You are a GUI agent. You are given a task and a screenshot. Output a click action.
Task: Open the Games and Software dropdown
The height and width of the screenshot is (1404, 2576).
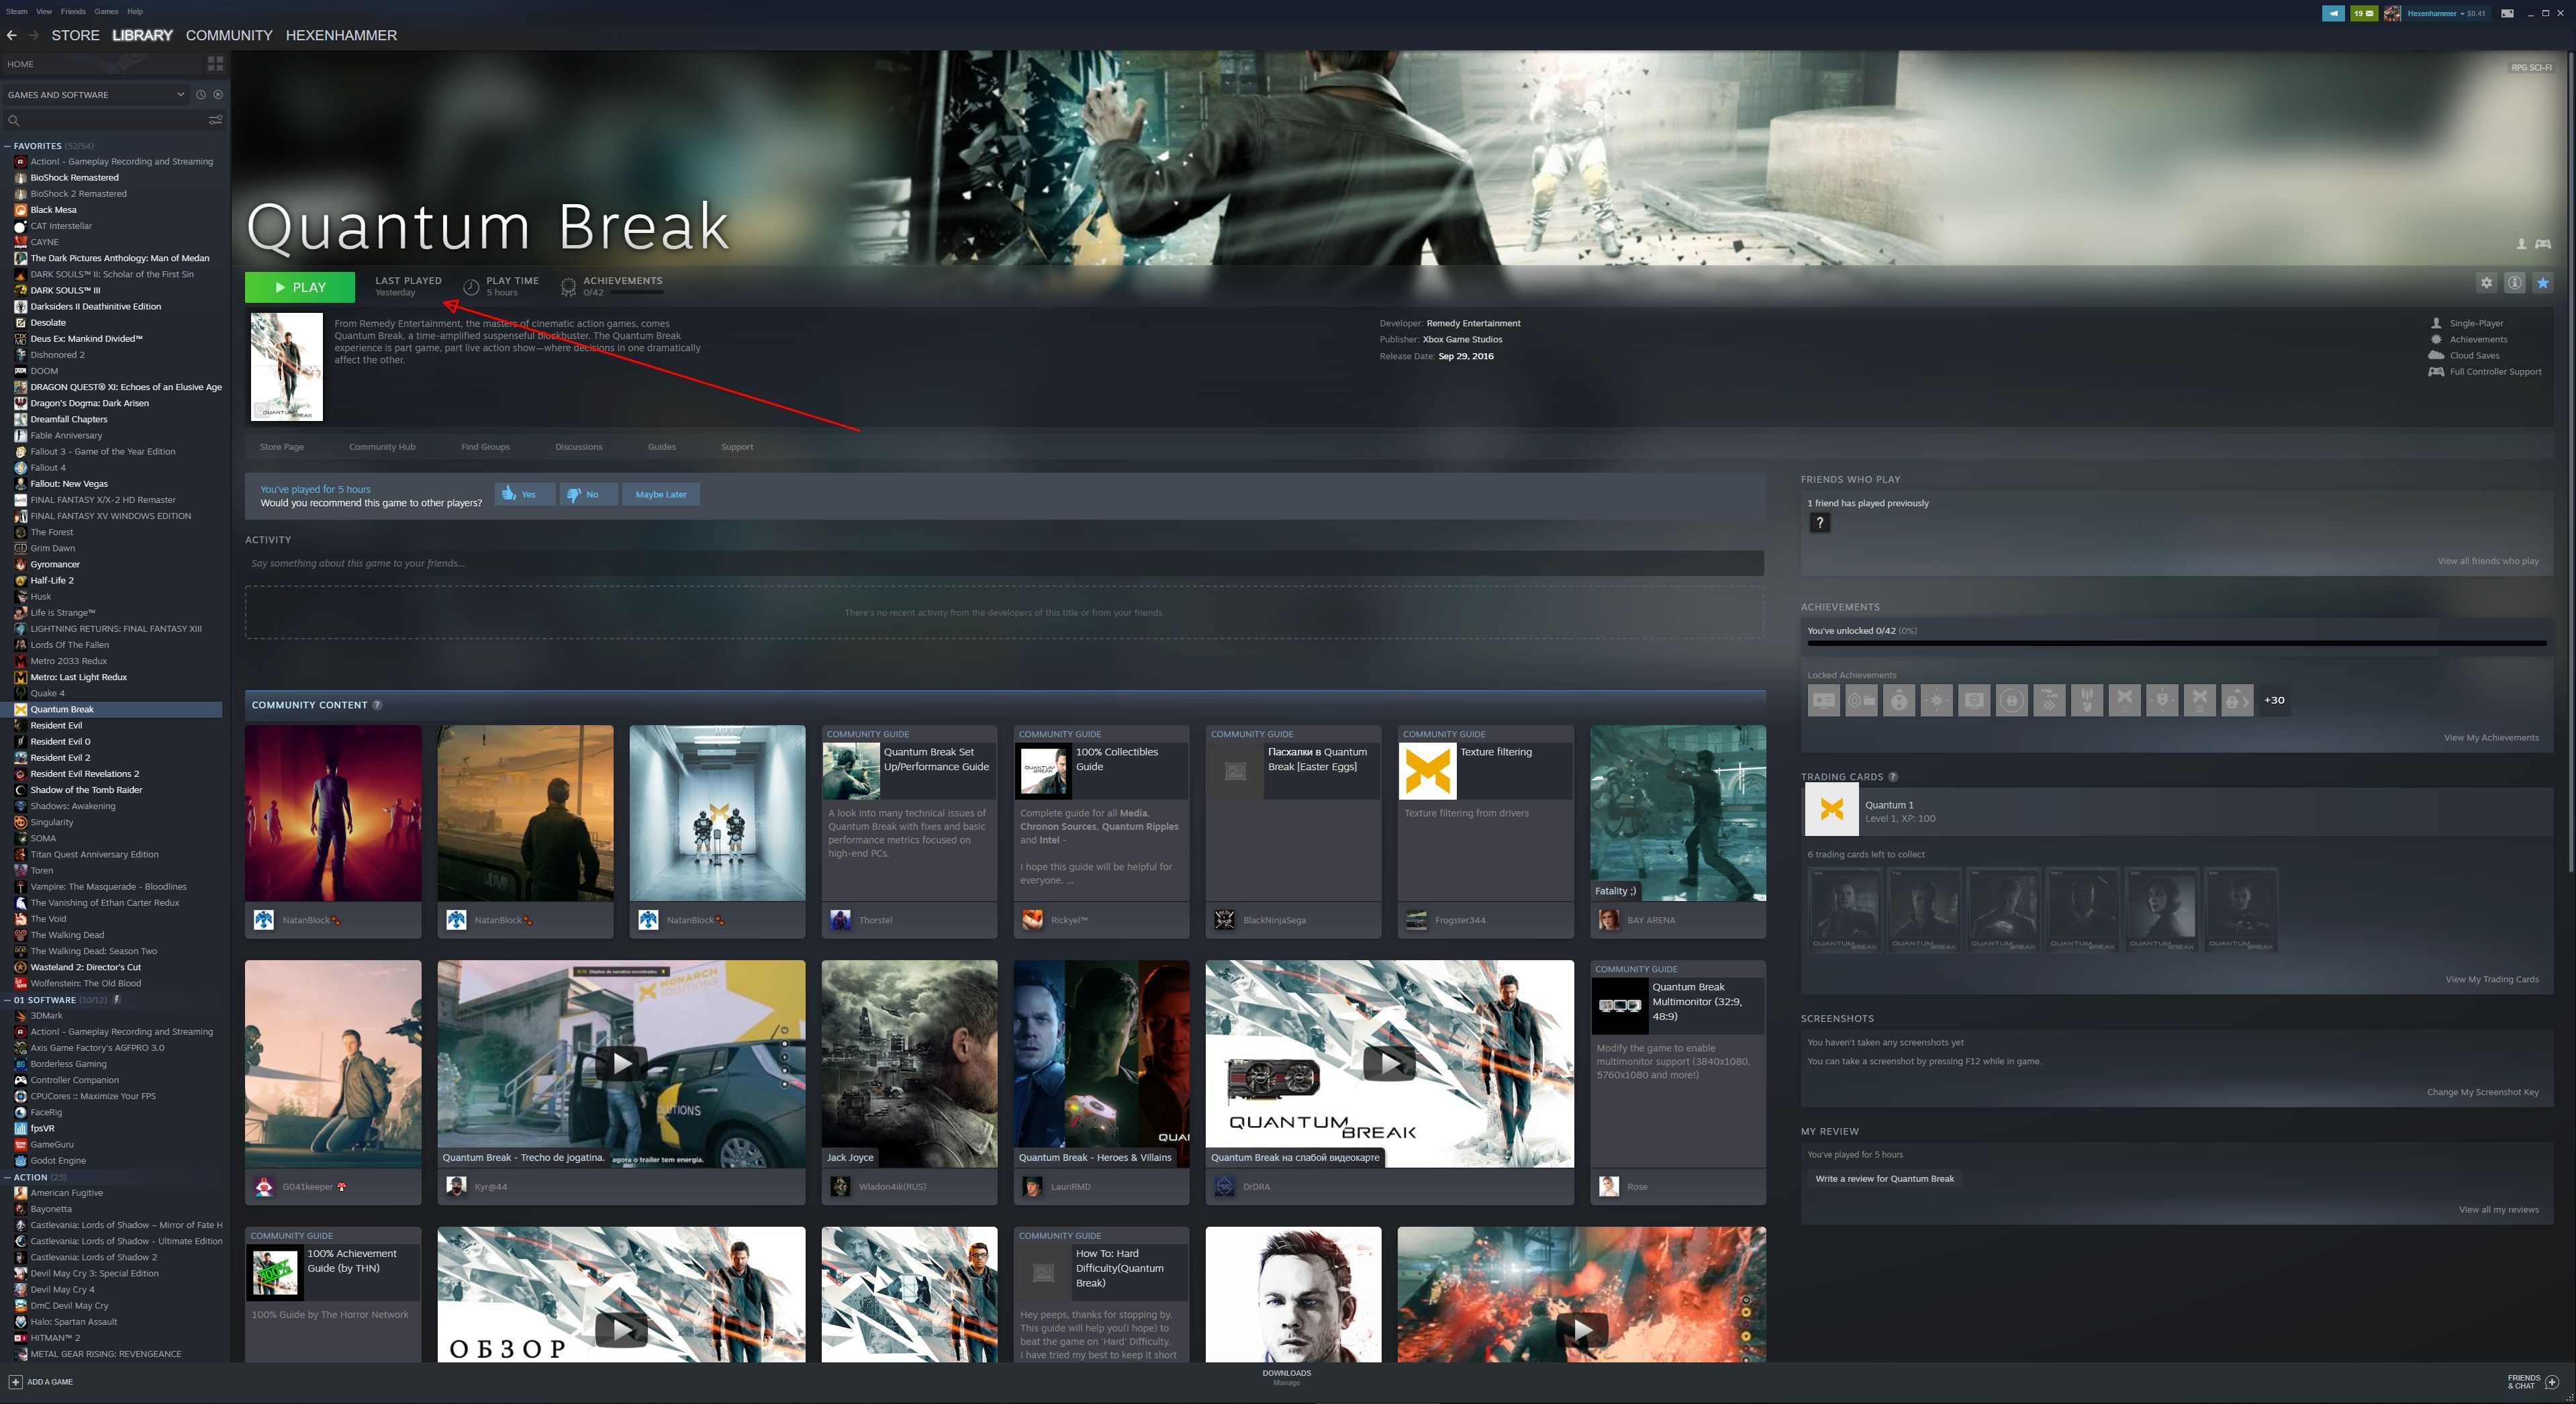95,95
